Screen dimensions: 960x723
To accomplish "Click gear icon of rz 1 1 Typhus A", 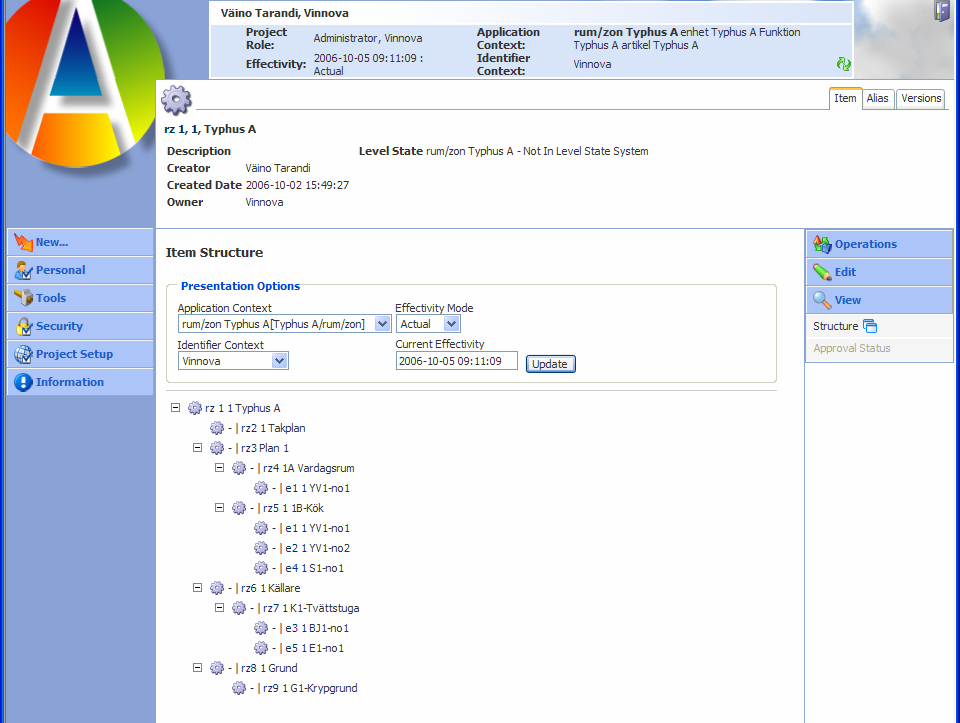I will point(195,408).
